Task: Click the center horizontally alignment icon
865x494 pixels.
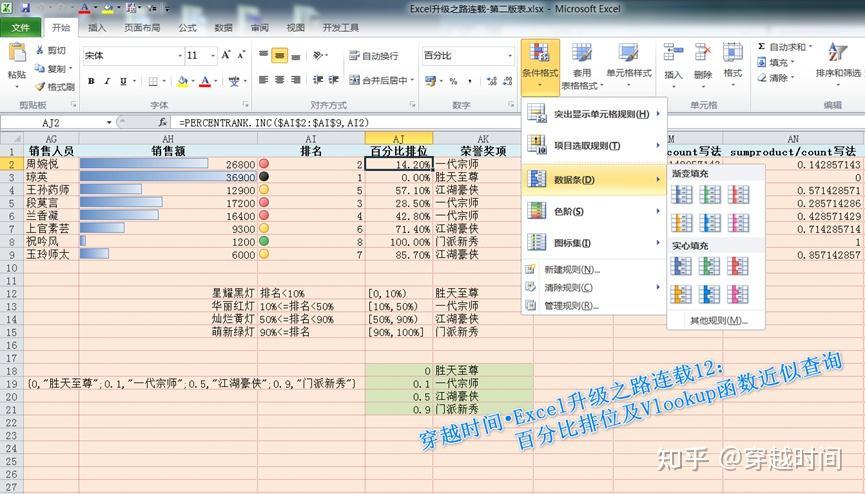Action: coord(280,80)
